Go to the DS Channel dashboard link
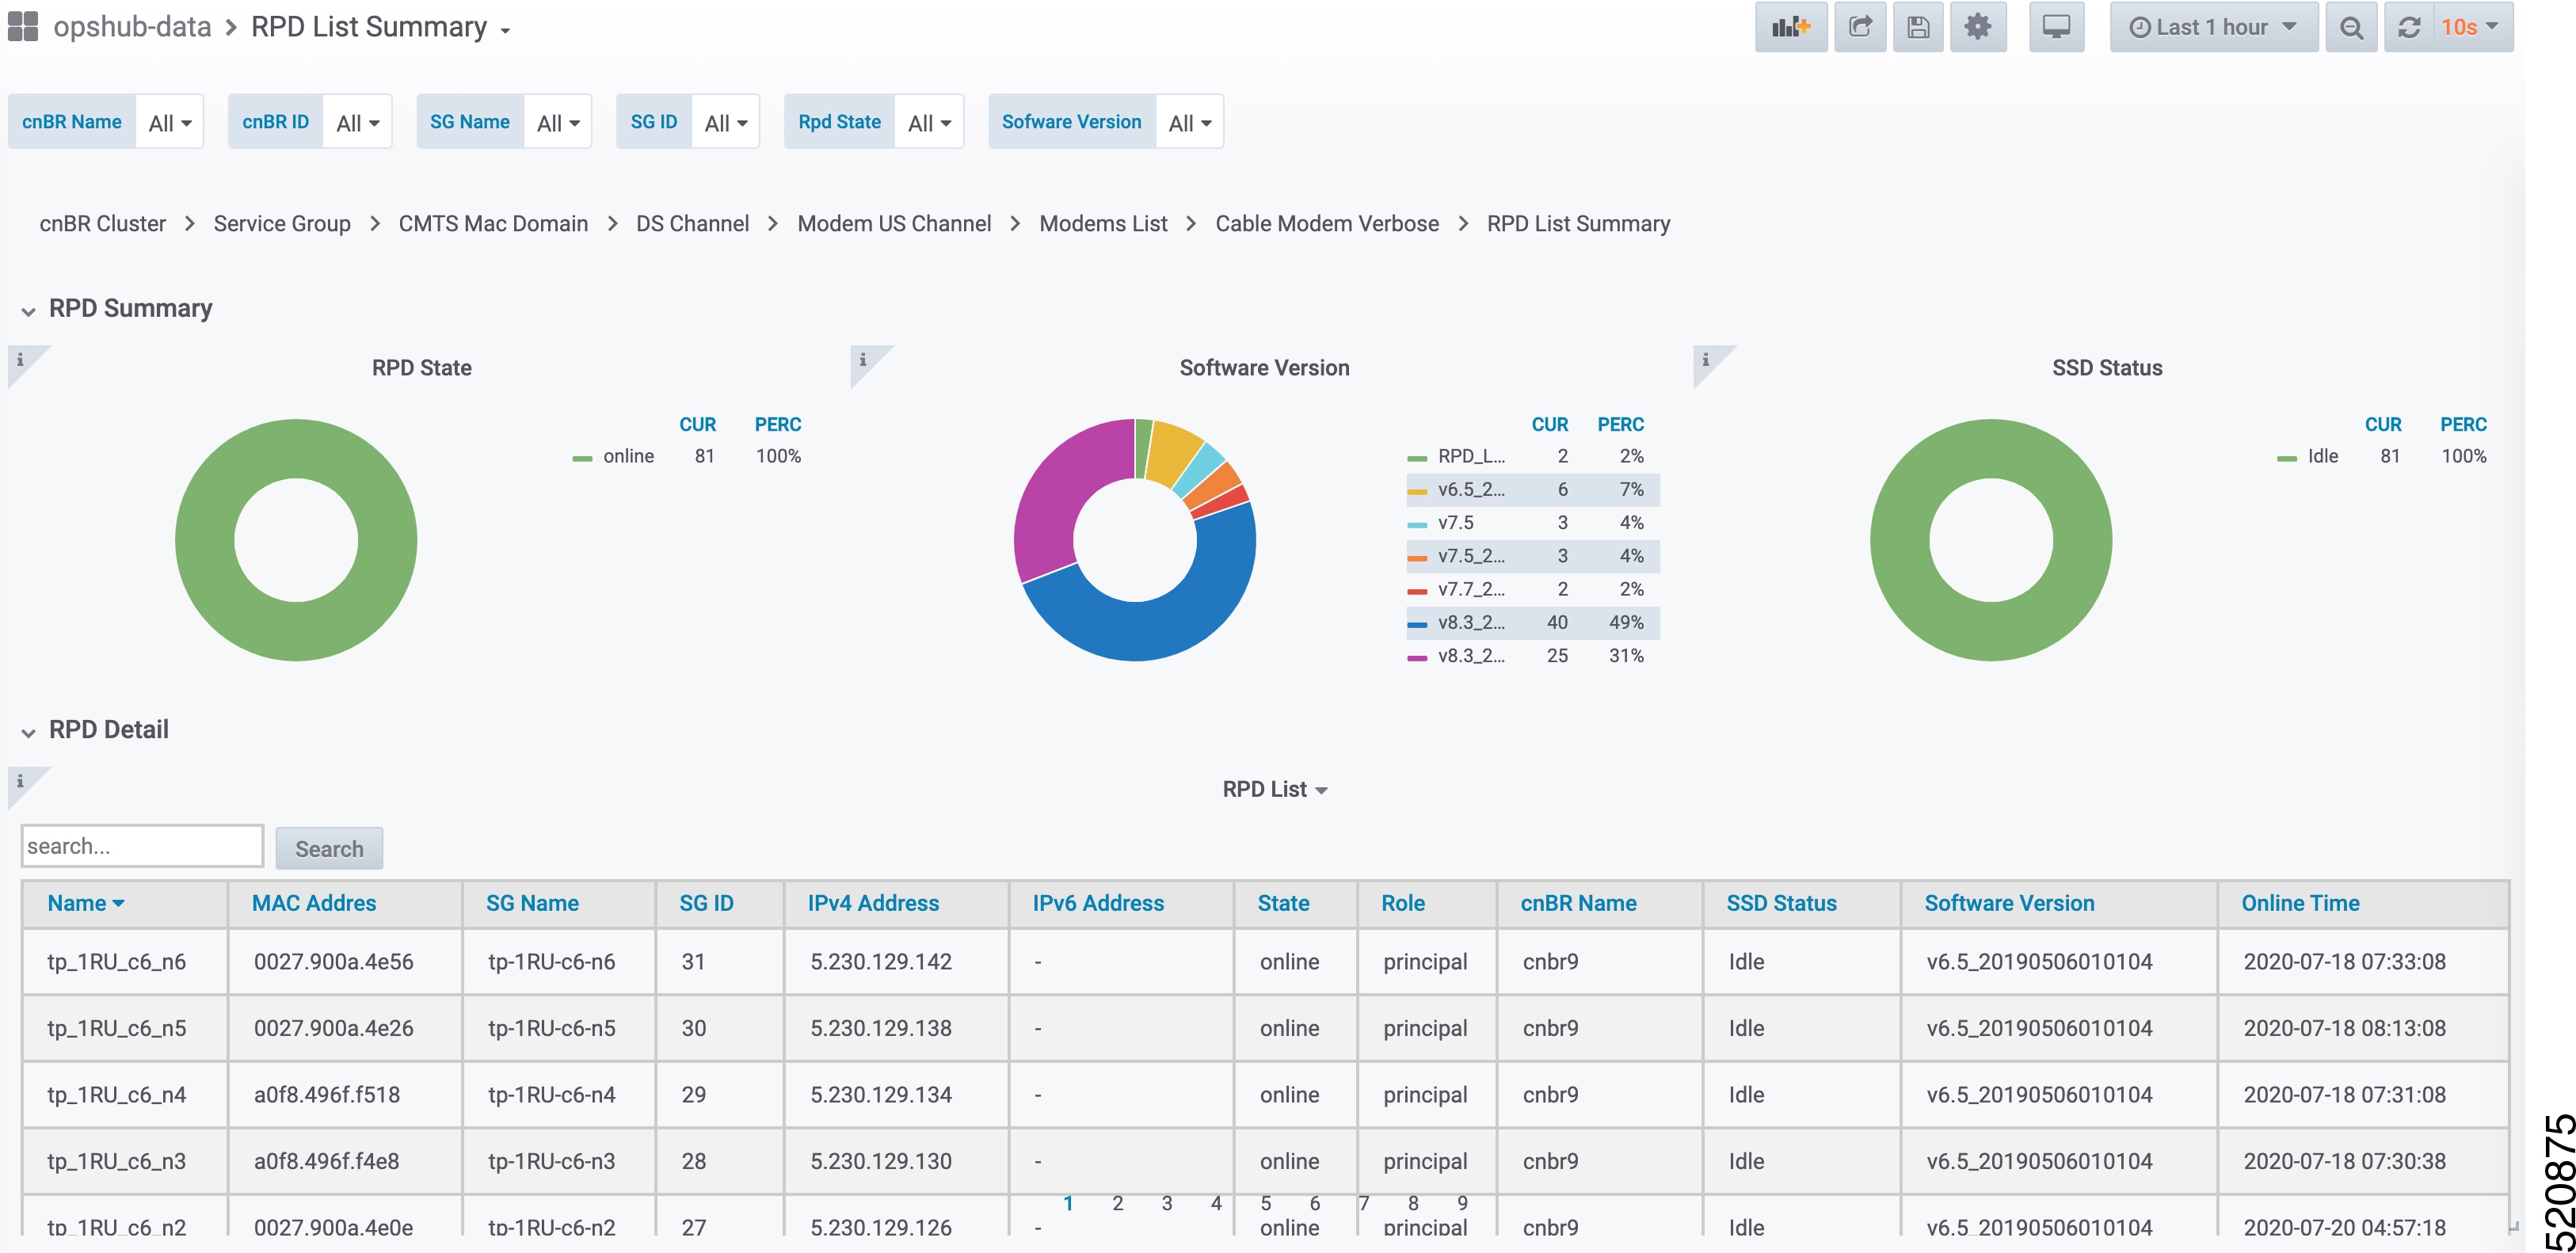2576x1253 pixels. (692, 223)
